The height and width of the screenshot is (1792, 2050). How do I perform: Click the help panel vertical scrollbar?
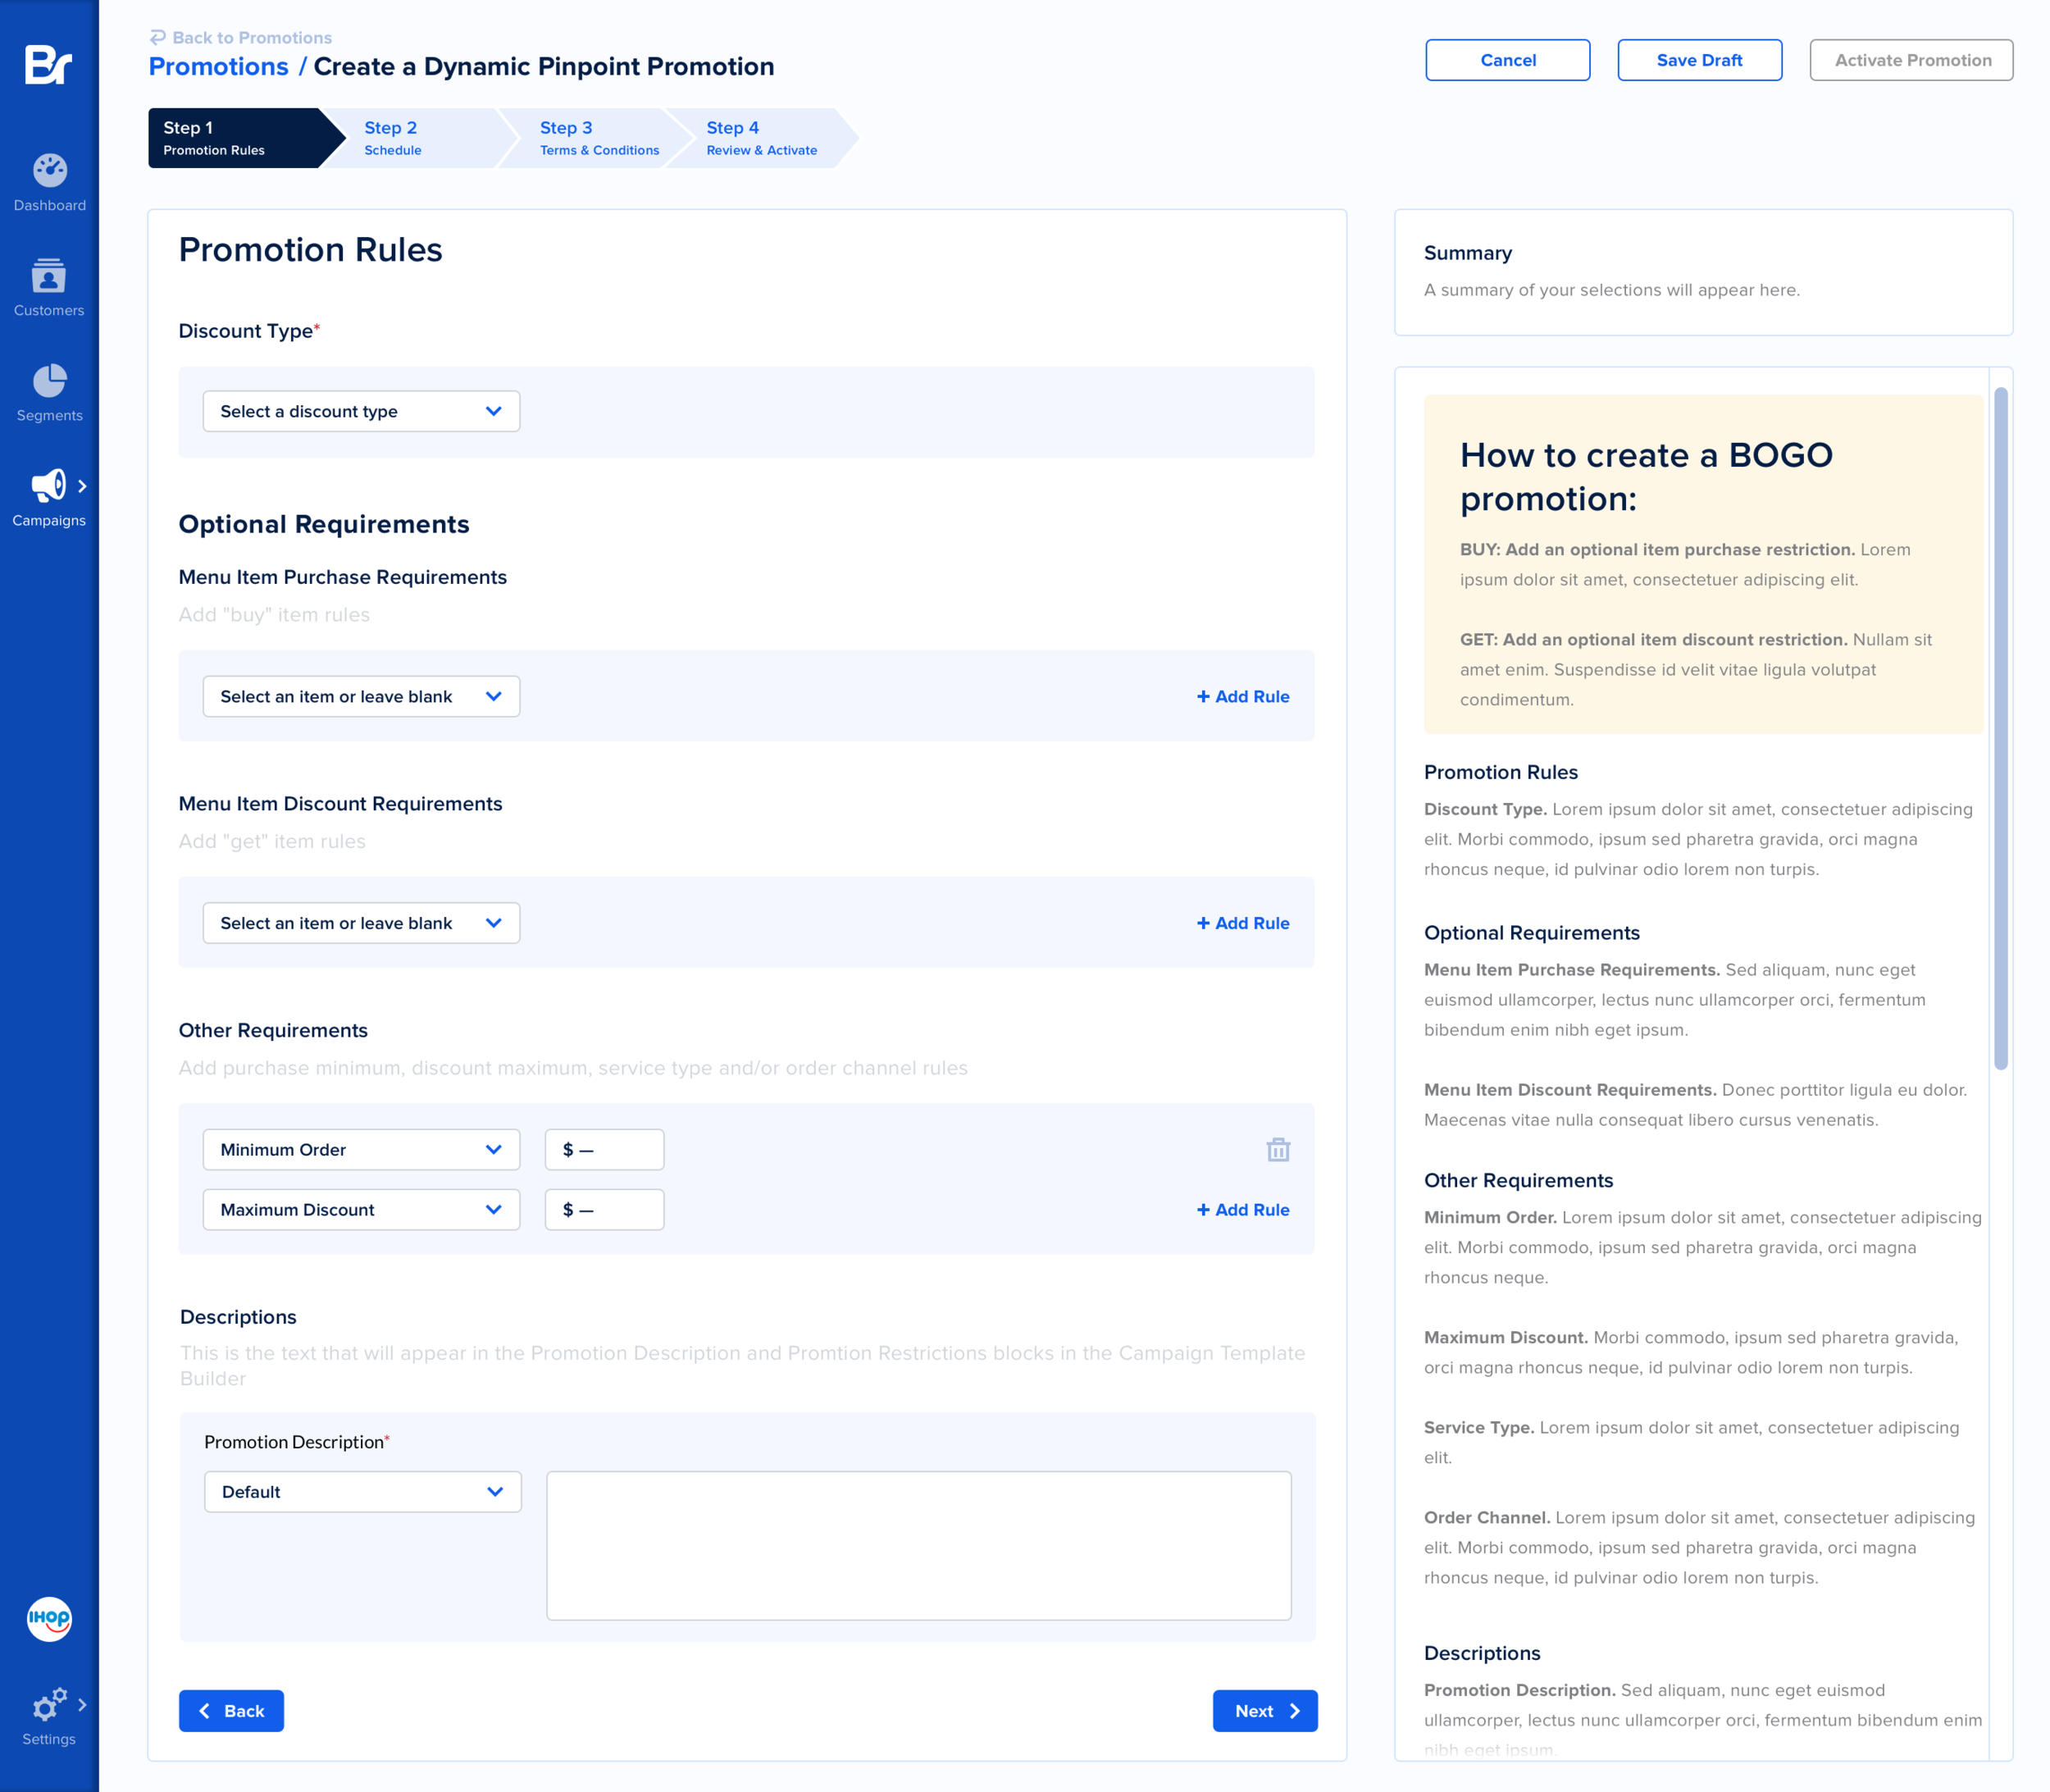(2000, 728)
